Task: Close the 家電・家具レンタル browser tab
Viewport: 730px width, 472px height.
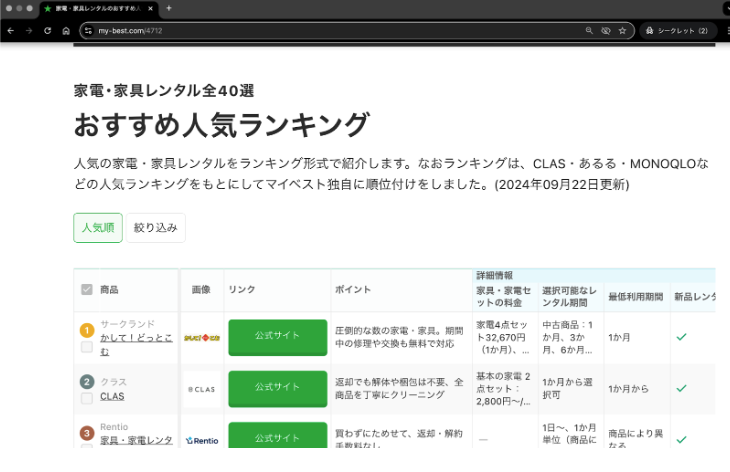Action: tap(150, 8)
